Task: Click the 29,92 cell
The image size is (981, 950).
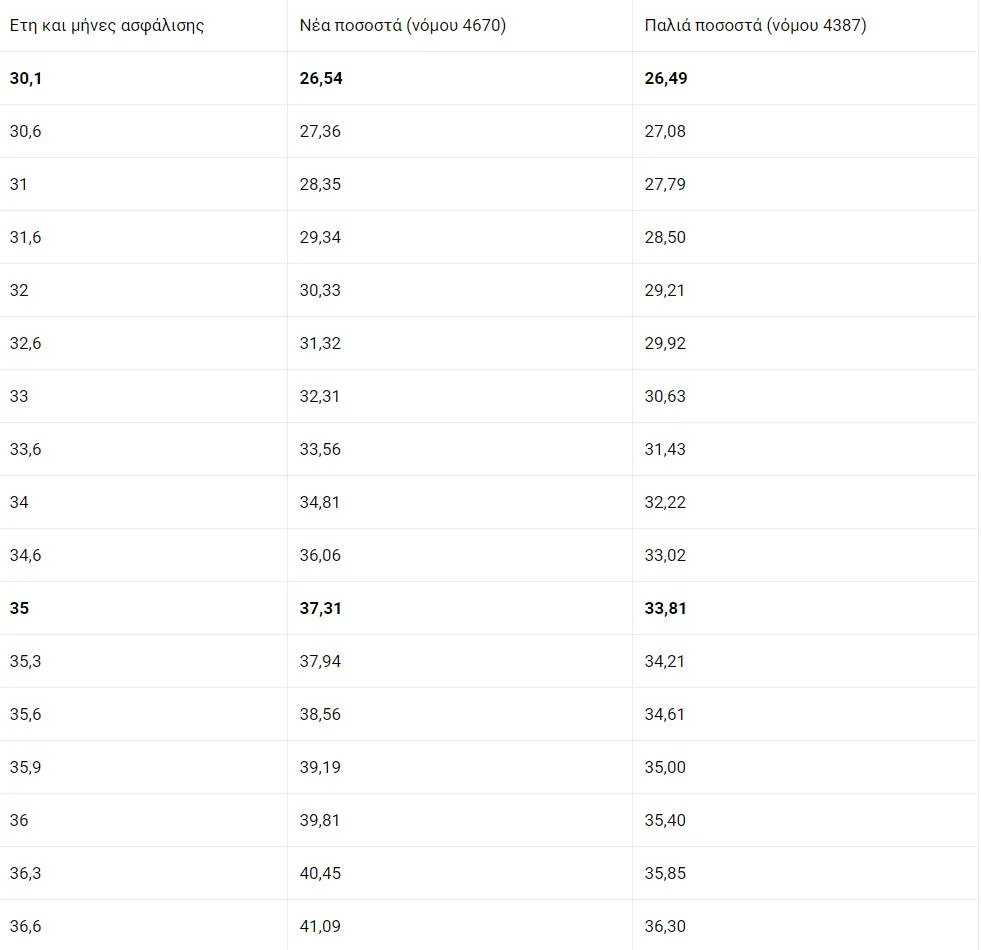Action: click(x=665, y=343)
